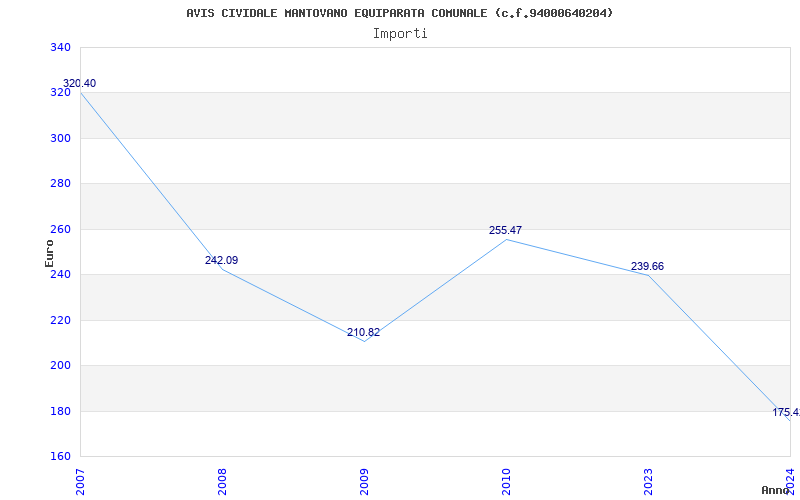Screen dimensions: 800x500
Task: Click the Euro y-axis label
Action: (49, 253)
